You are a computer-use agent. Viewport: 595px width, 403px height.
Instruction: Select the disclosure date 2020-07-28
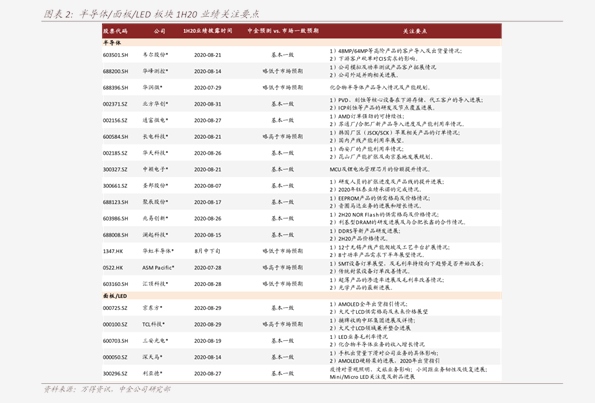point(208,268)
